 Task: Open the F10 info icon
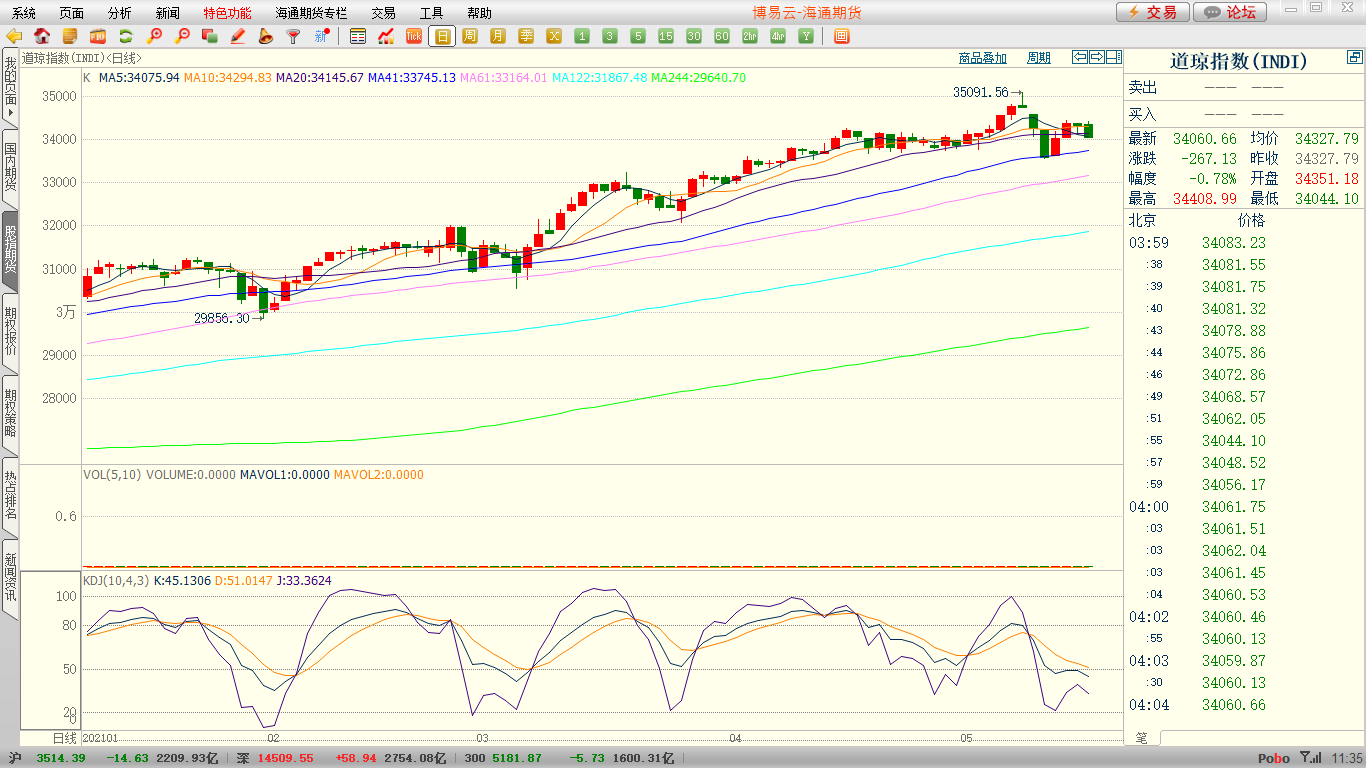tap(98, 37)
